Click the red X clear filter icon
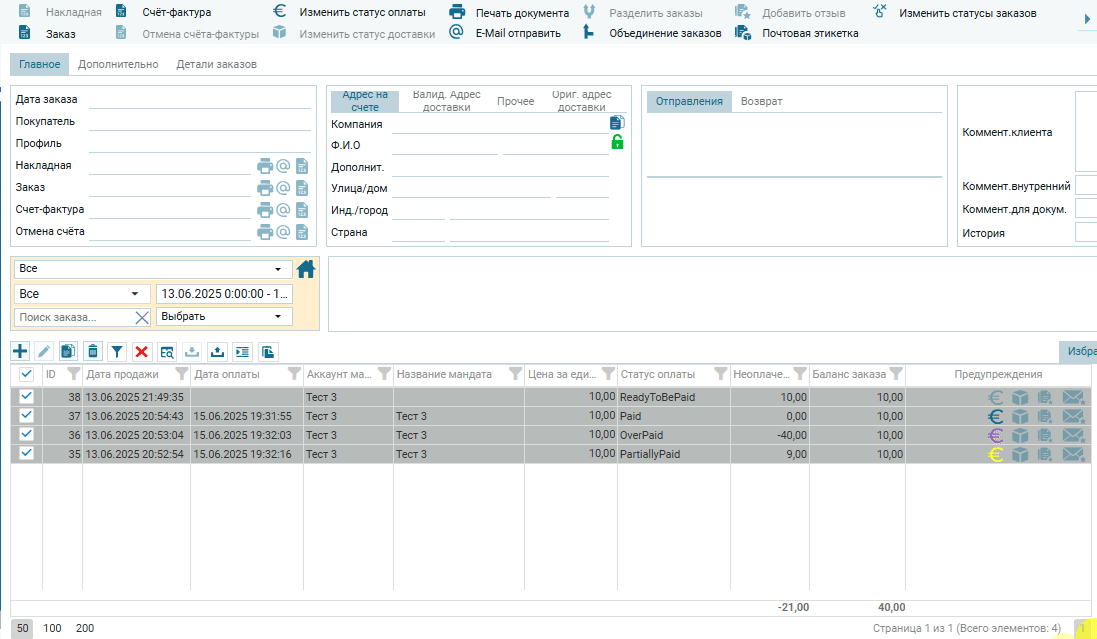Screen dimensions: 1097x639 [142, 351]
